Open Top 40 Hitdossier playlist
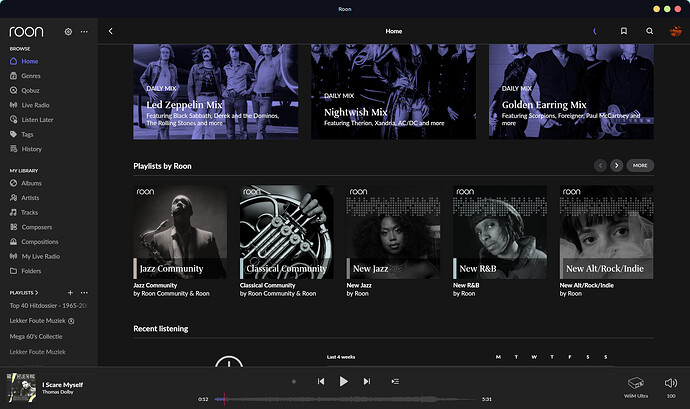This screenshot has width=690, height=409. click(x=48, y=306)
